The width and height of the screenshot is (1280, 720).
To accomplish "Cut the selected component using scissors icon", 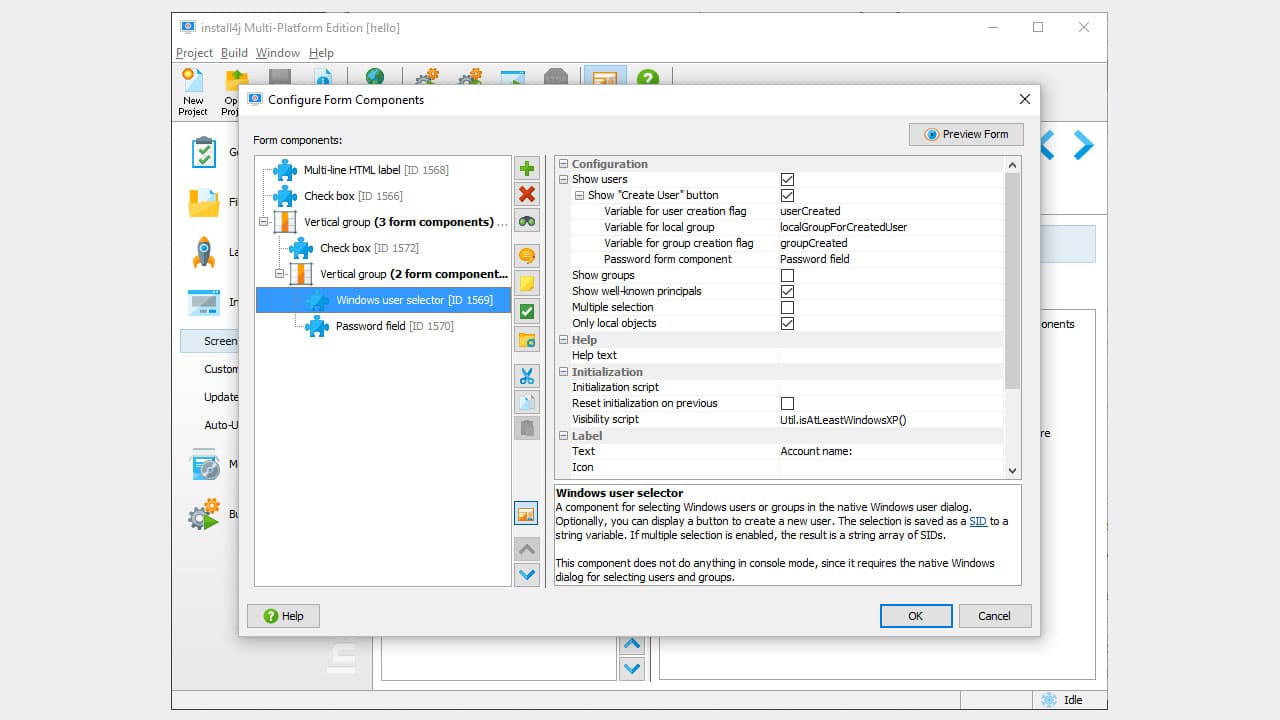I will coord(527,375).
